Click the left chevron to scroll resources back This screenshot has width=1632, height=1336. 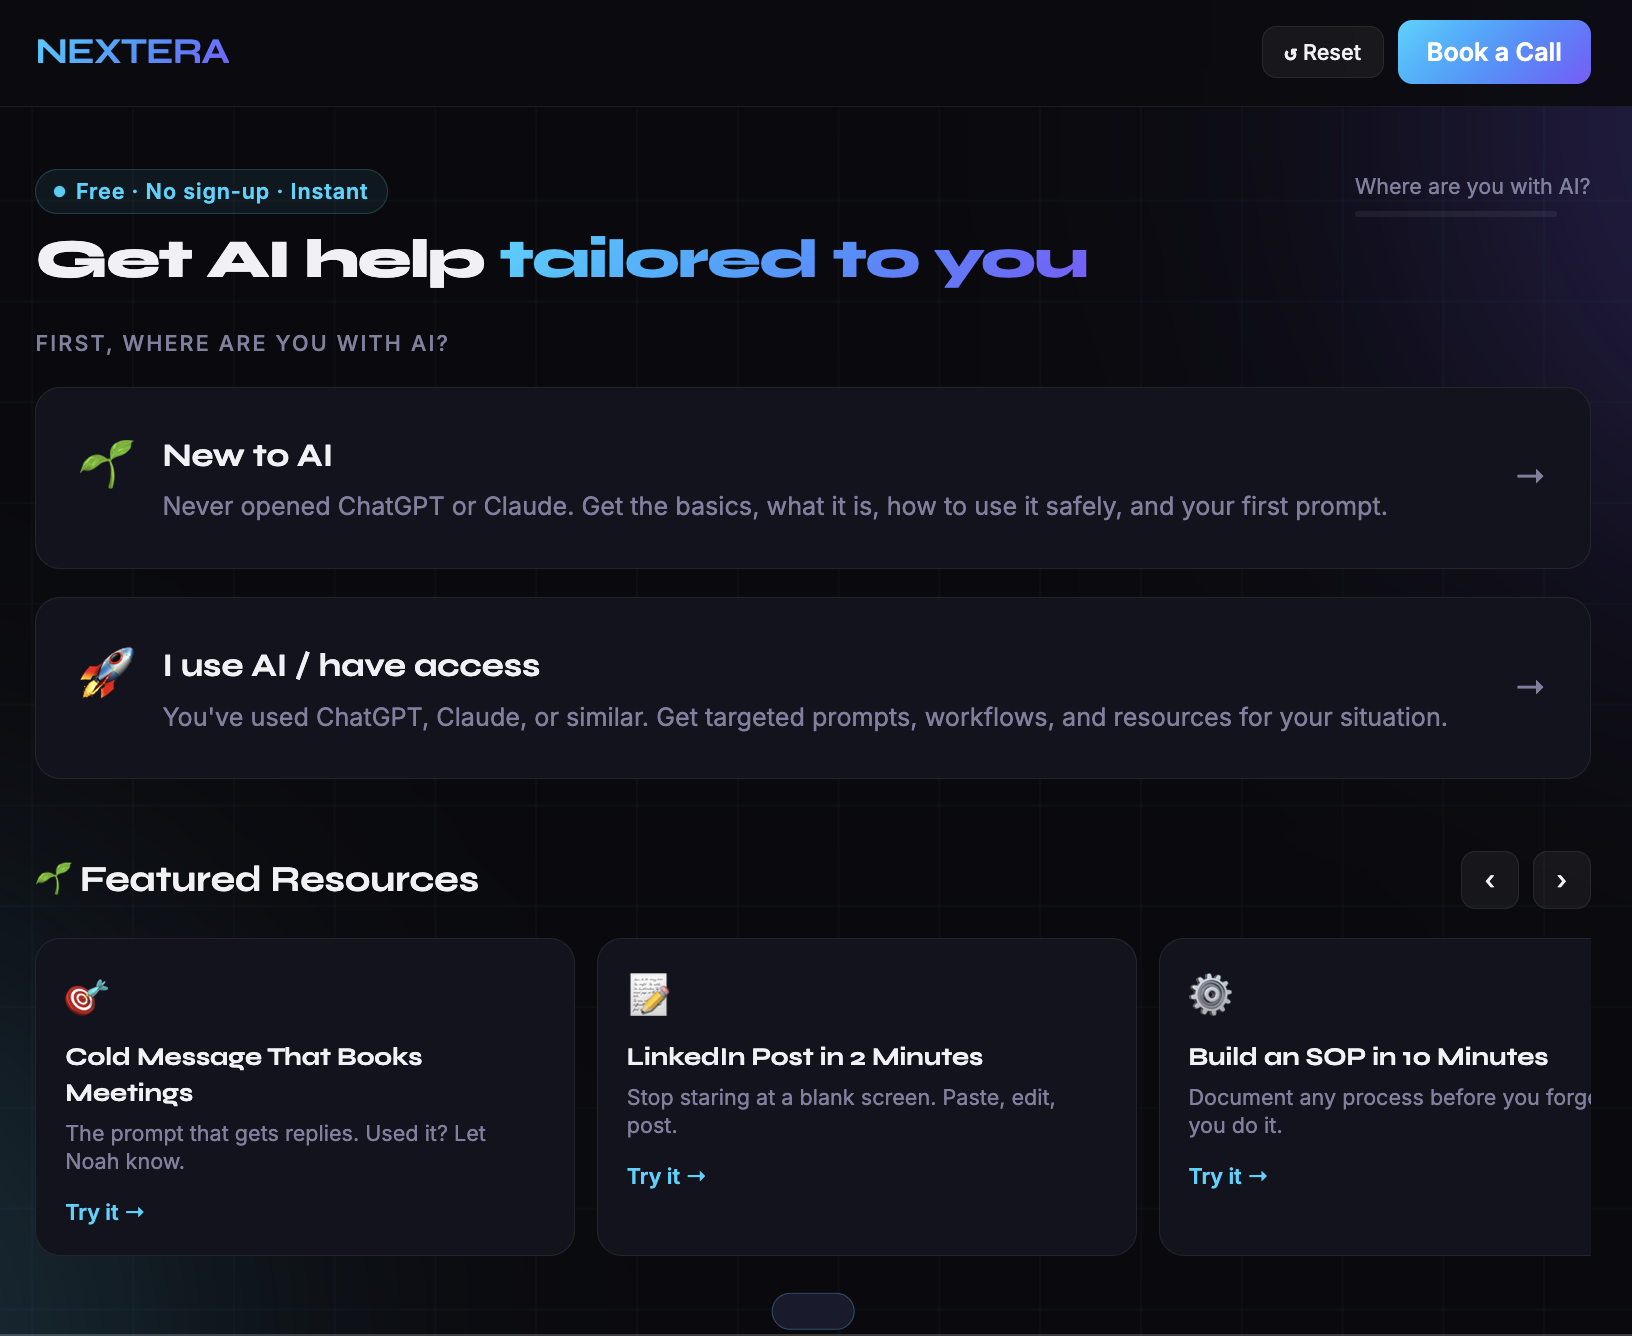1489,880
